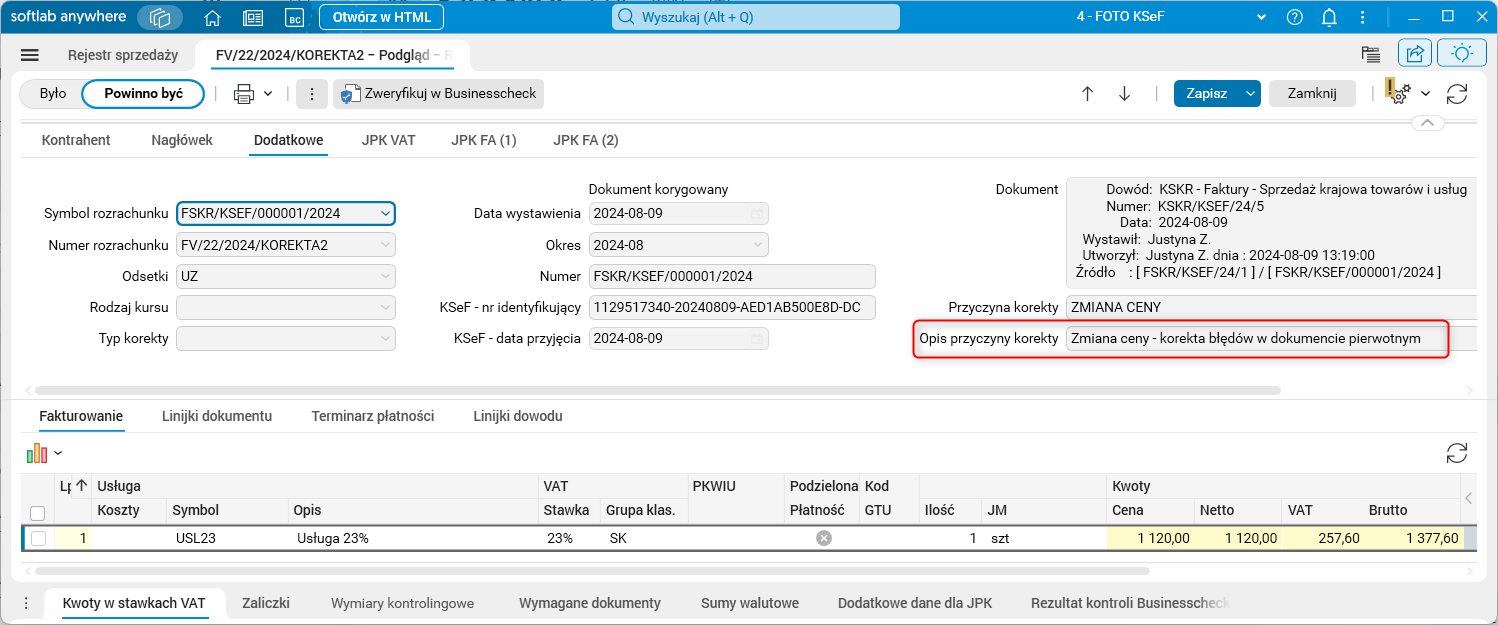Viewport: 1498px width, 625px height.
Task: Switch to the Nagłówek tab
Action: (x=182, y=140)
